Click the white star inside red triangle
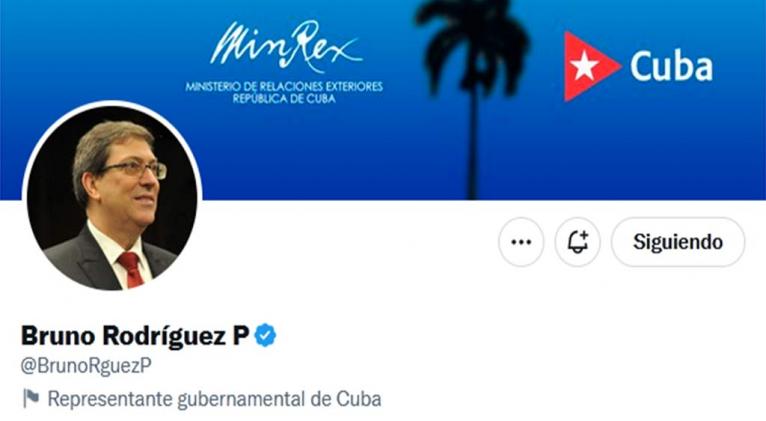The width and height of the screenshot is (766, 421). (x=584, y=66)
